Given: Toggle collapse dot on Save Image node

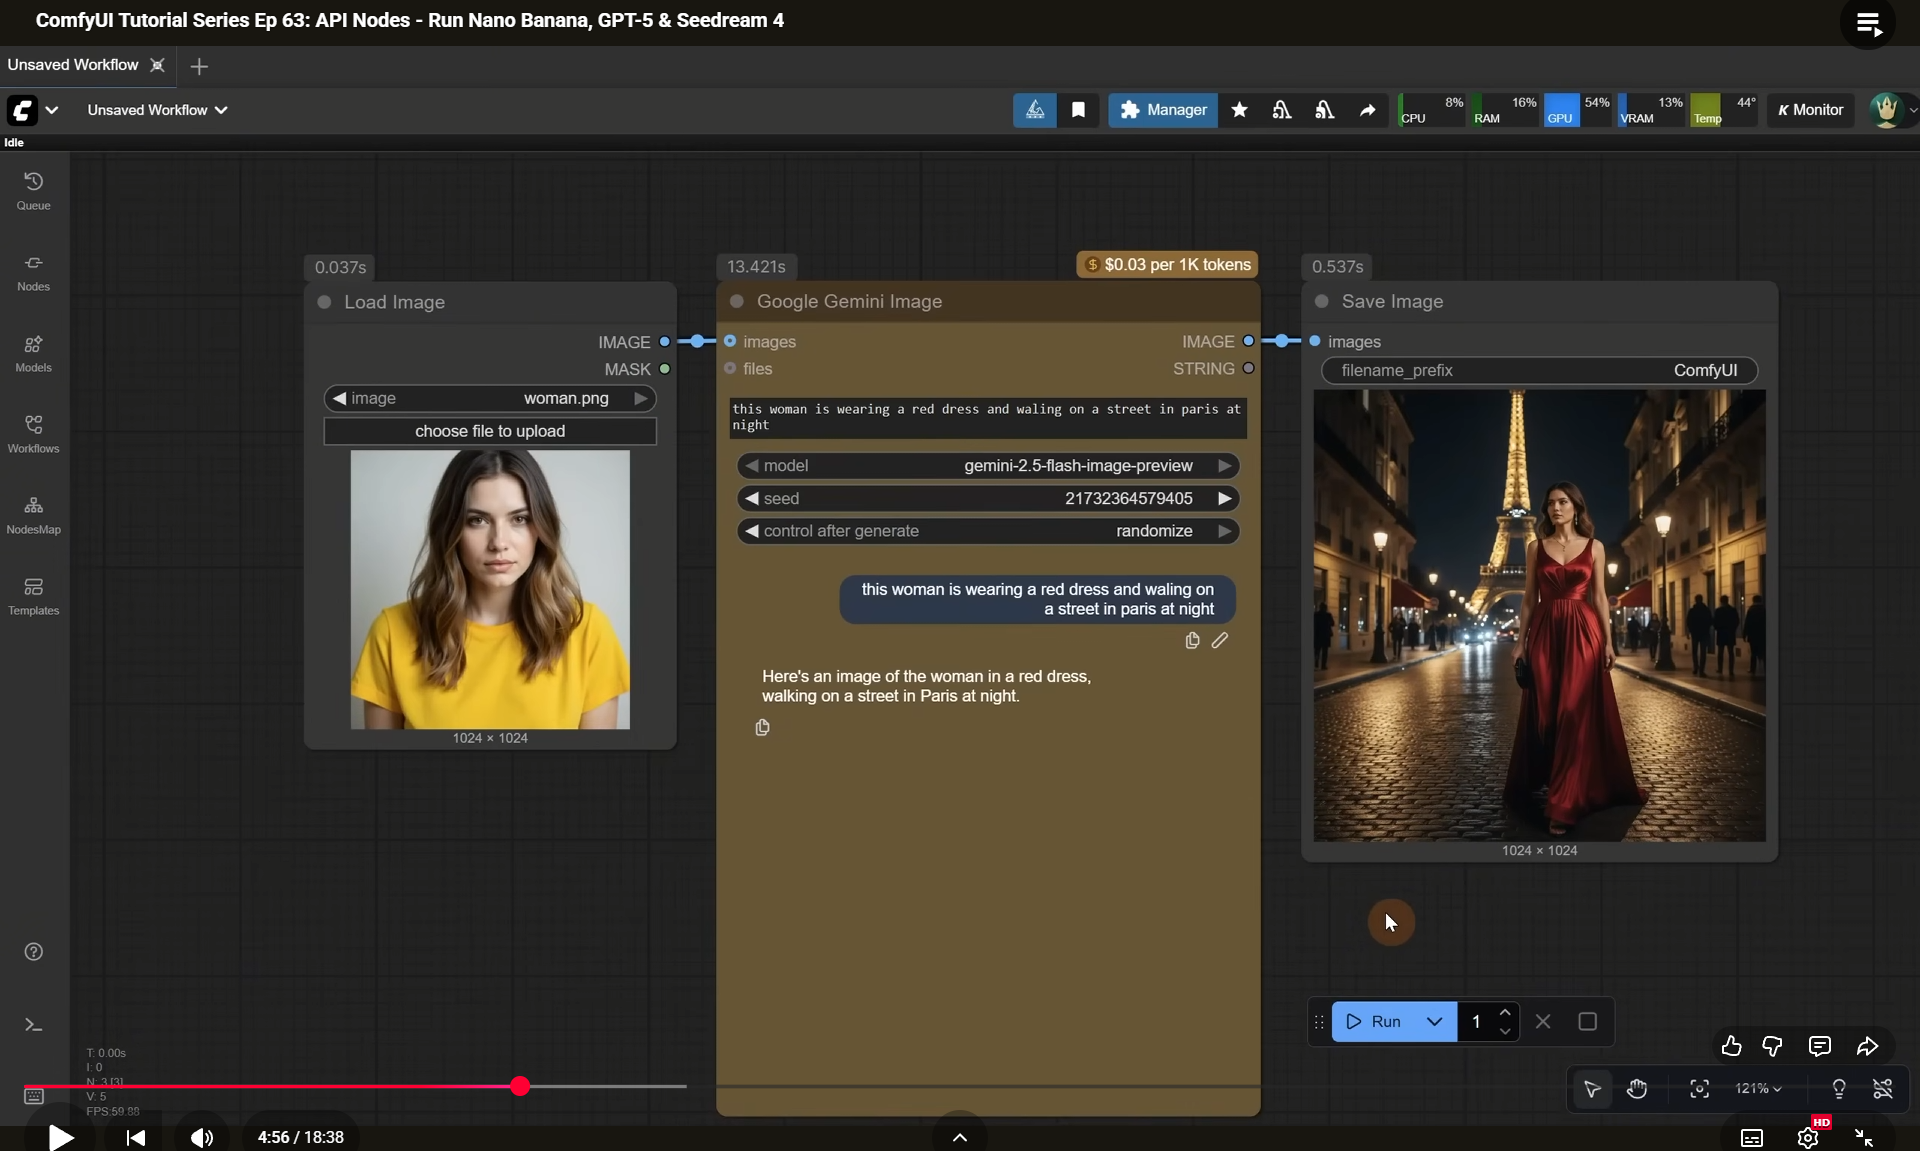Looking at the screenshot, I should (x=1322, y=301).
